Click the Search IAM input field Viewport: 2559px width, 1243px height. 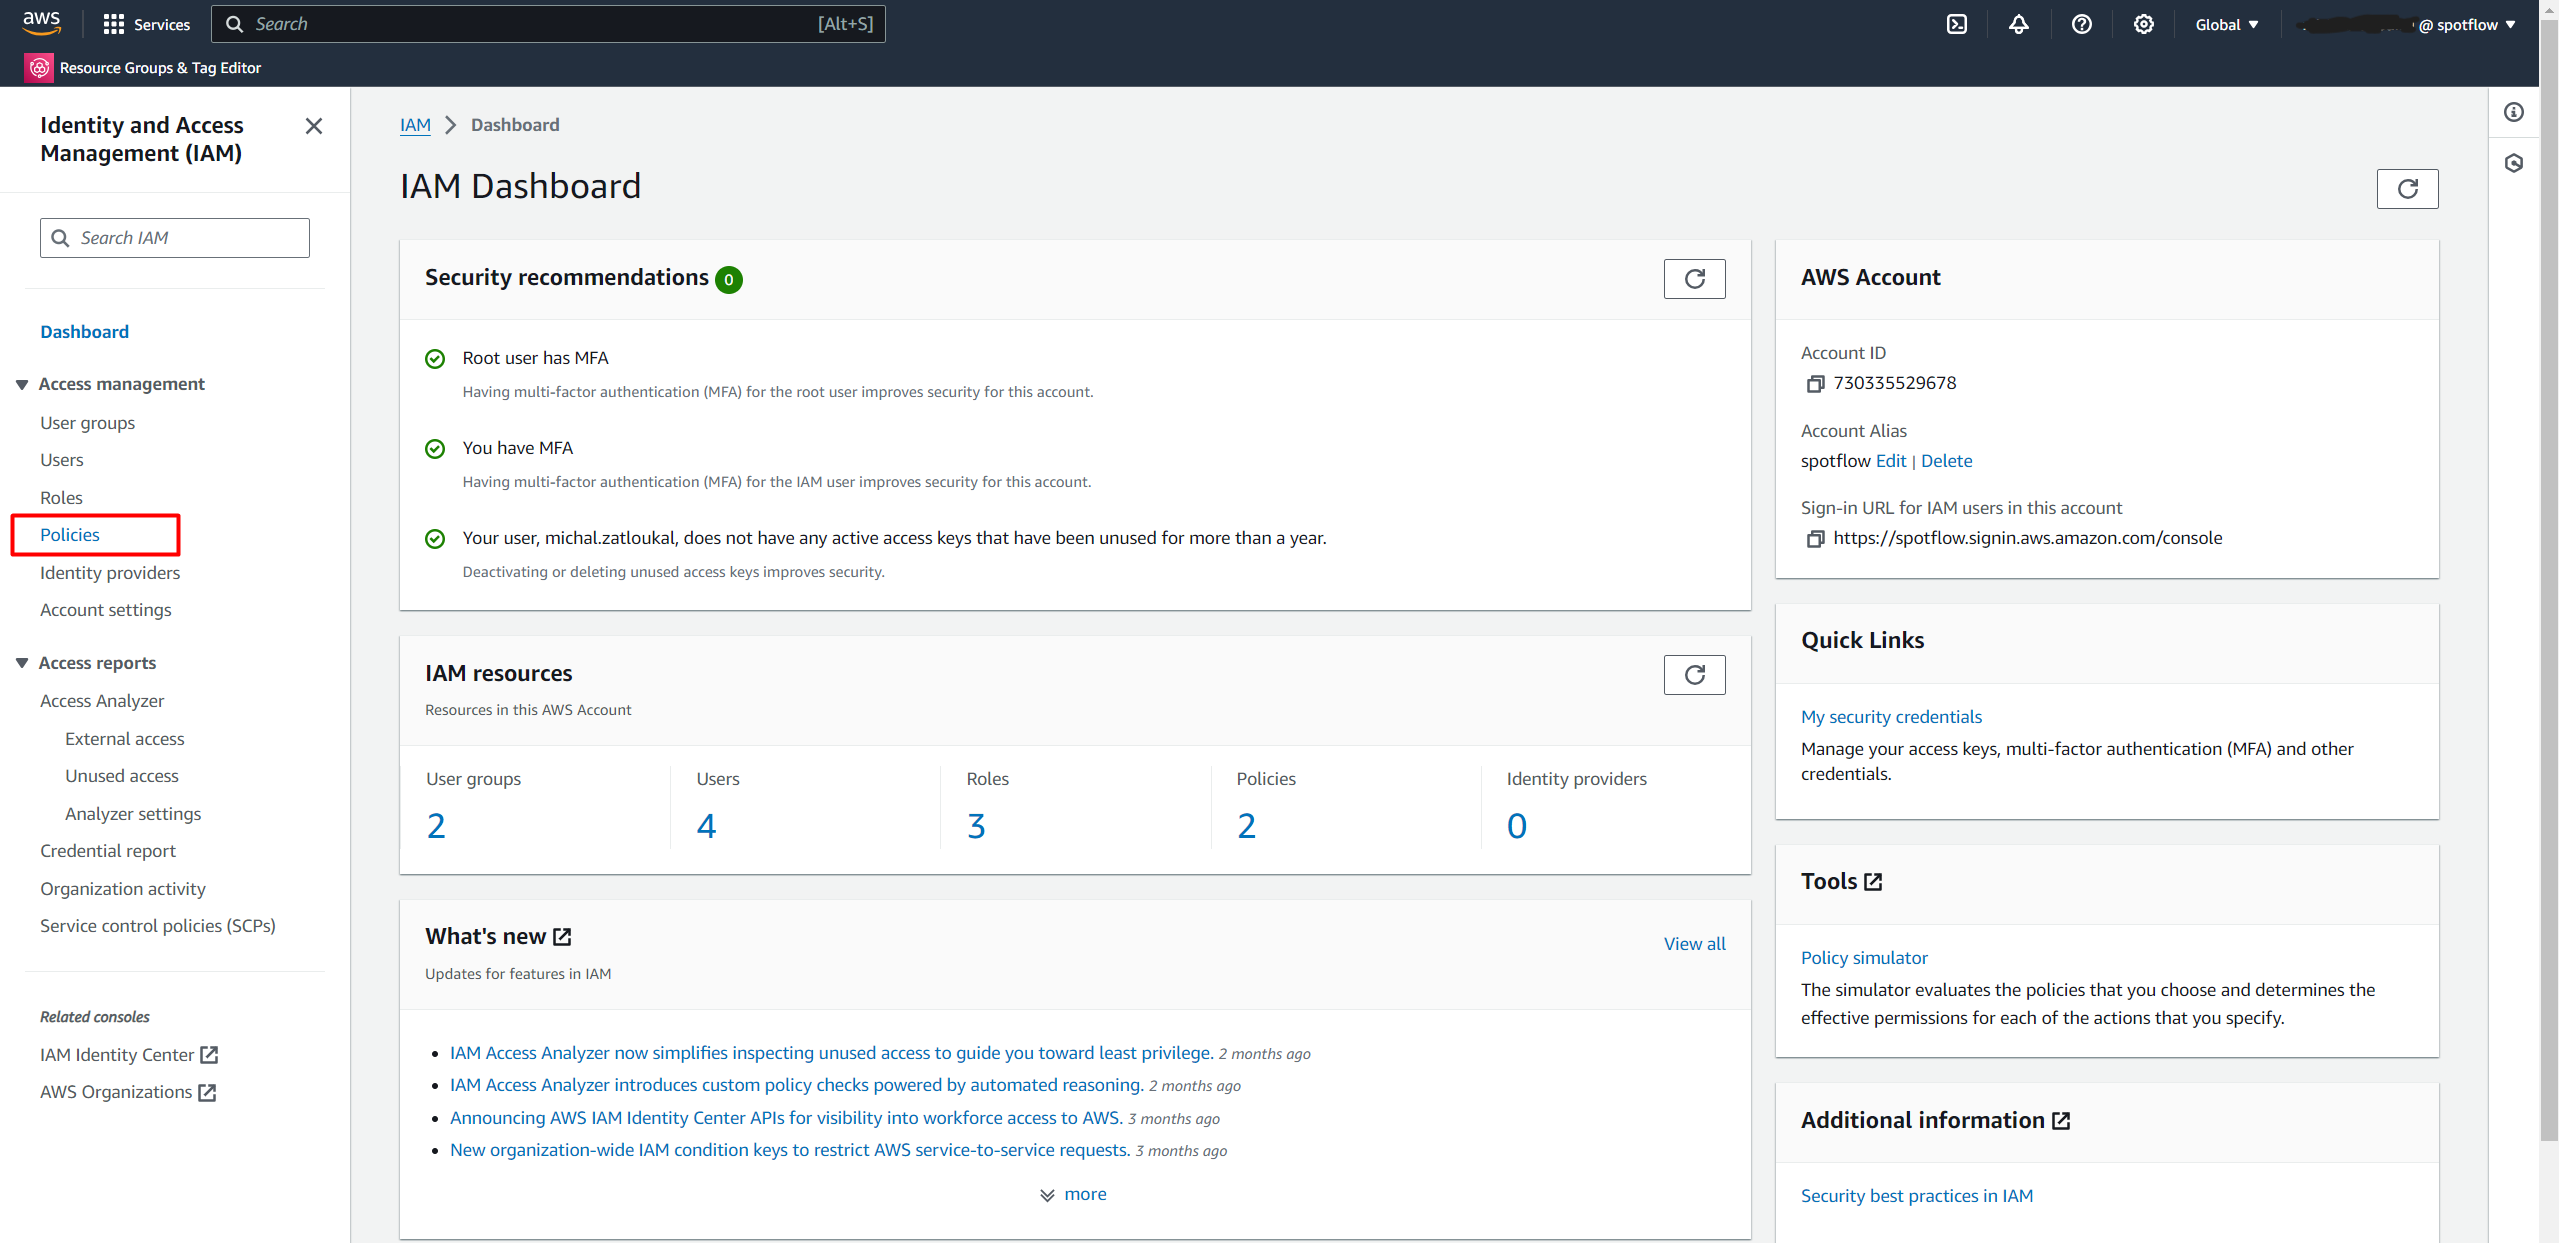(x=175, y=238)
